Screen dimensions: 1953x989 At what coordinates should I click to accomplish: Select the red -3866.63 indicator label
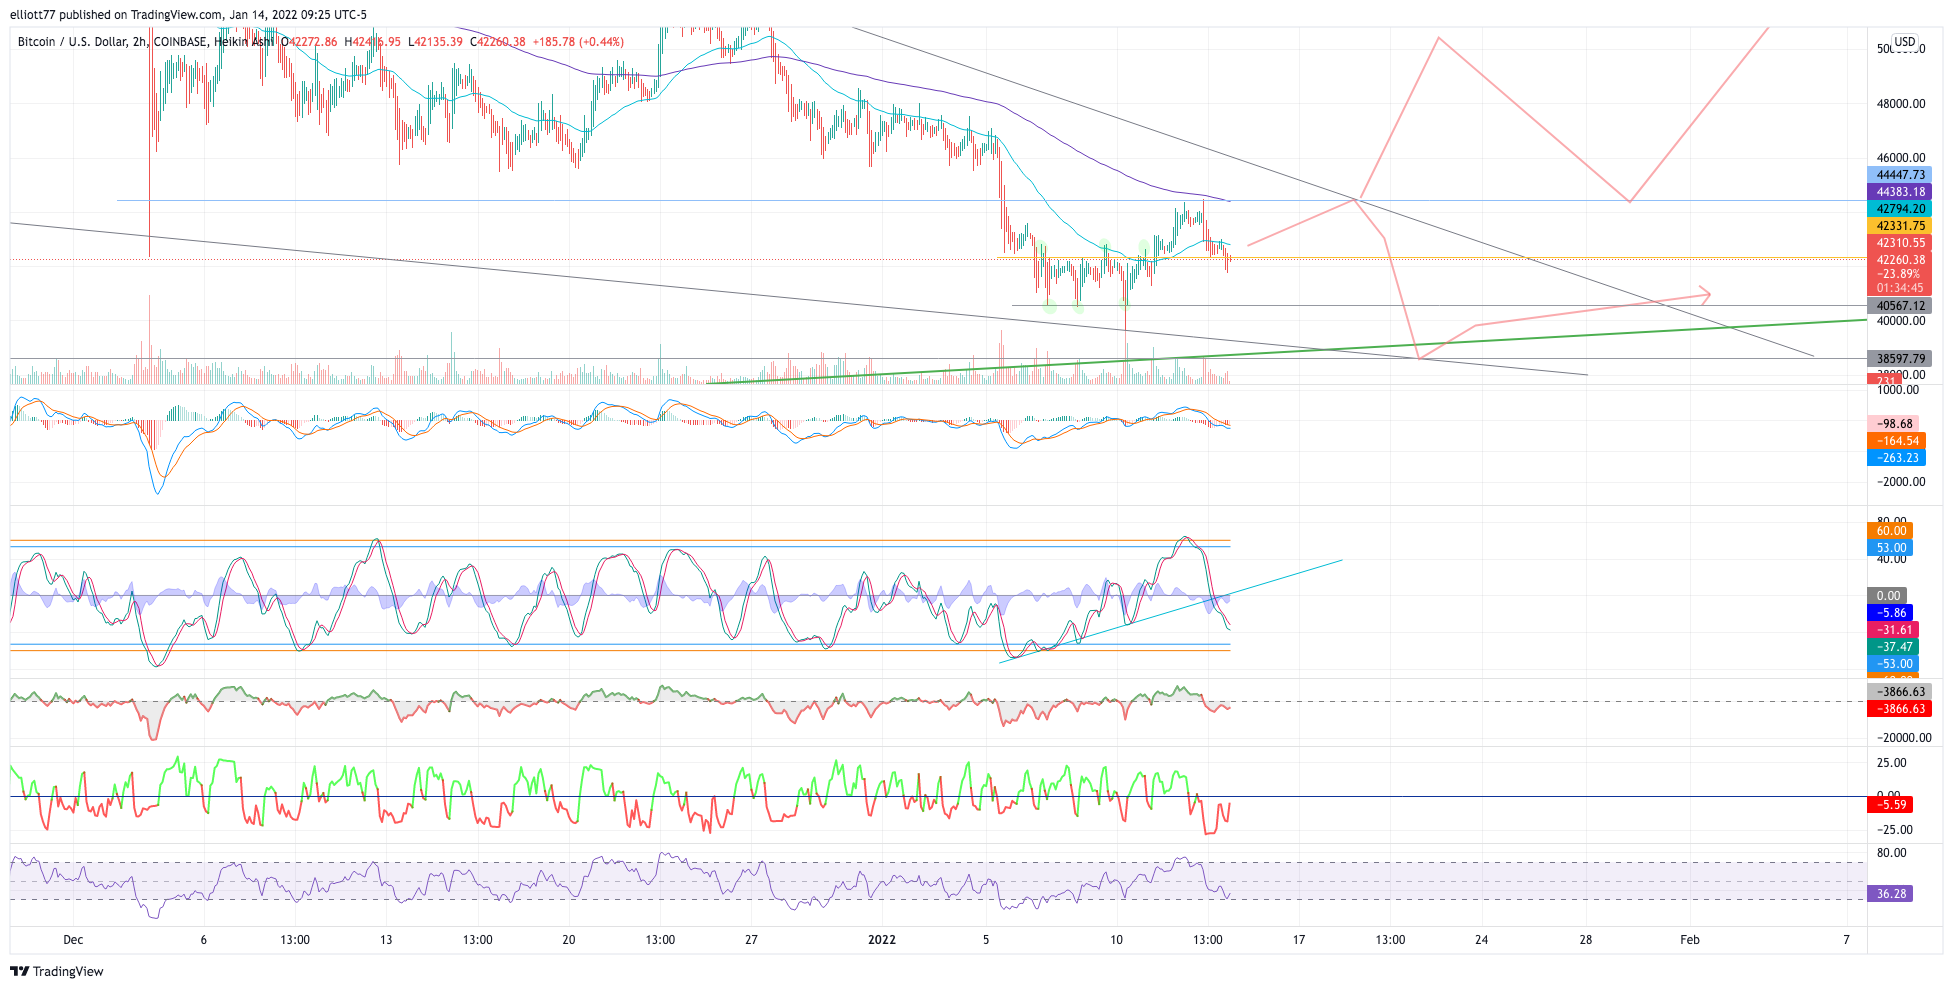1899,709
